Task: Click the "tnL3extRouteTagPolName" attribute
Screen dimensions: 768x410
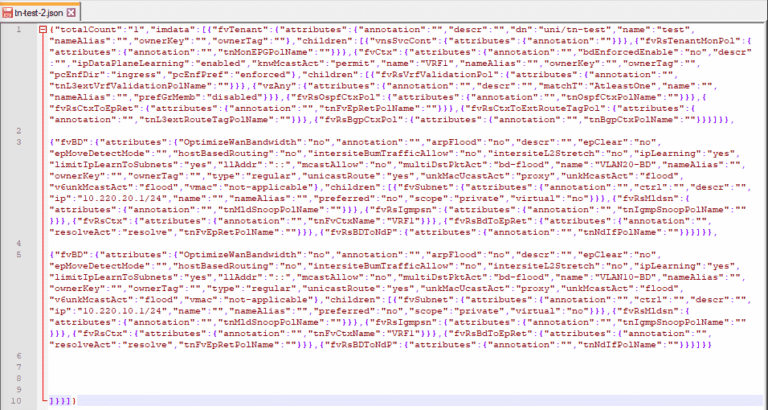Action: click(207, 120)
